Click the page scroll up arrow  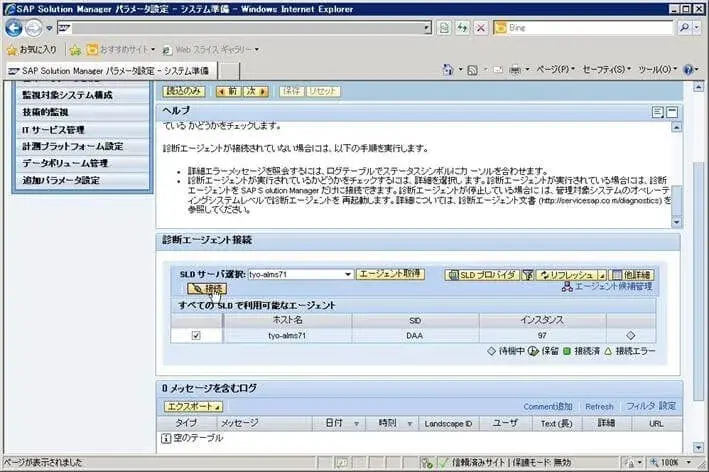[x=699, y=87]
